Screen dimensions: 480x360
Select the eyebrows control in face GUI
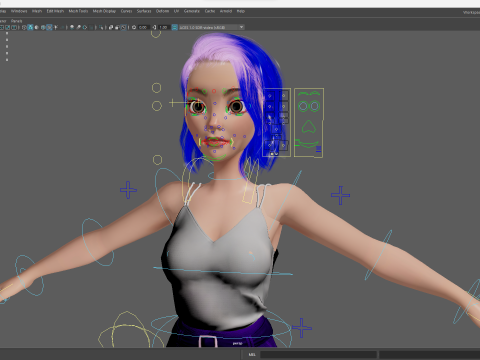point(309,93)
